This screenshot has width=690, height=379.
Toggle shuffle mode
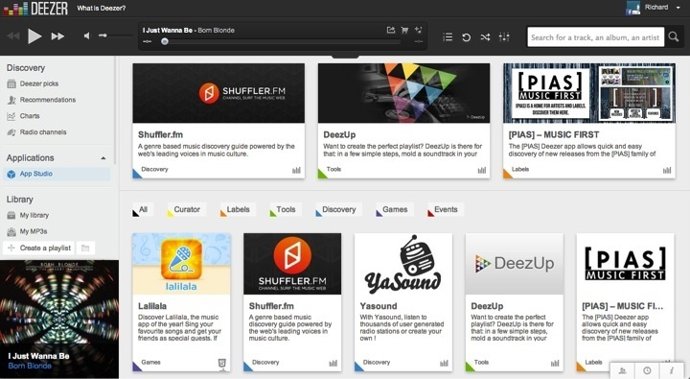pos(485,37)
